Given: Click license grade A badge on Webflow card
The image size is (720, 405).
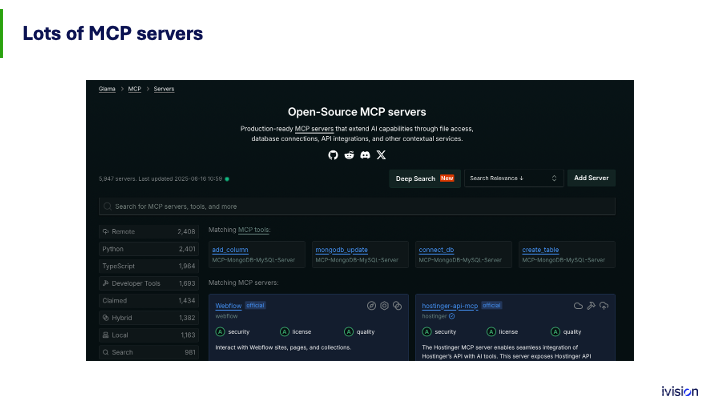Looking at the screenshot, I should coord(285,332).
